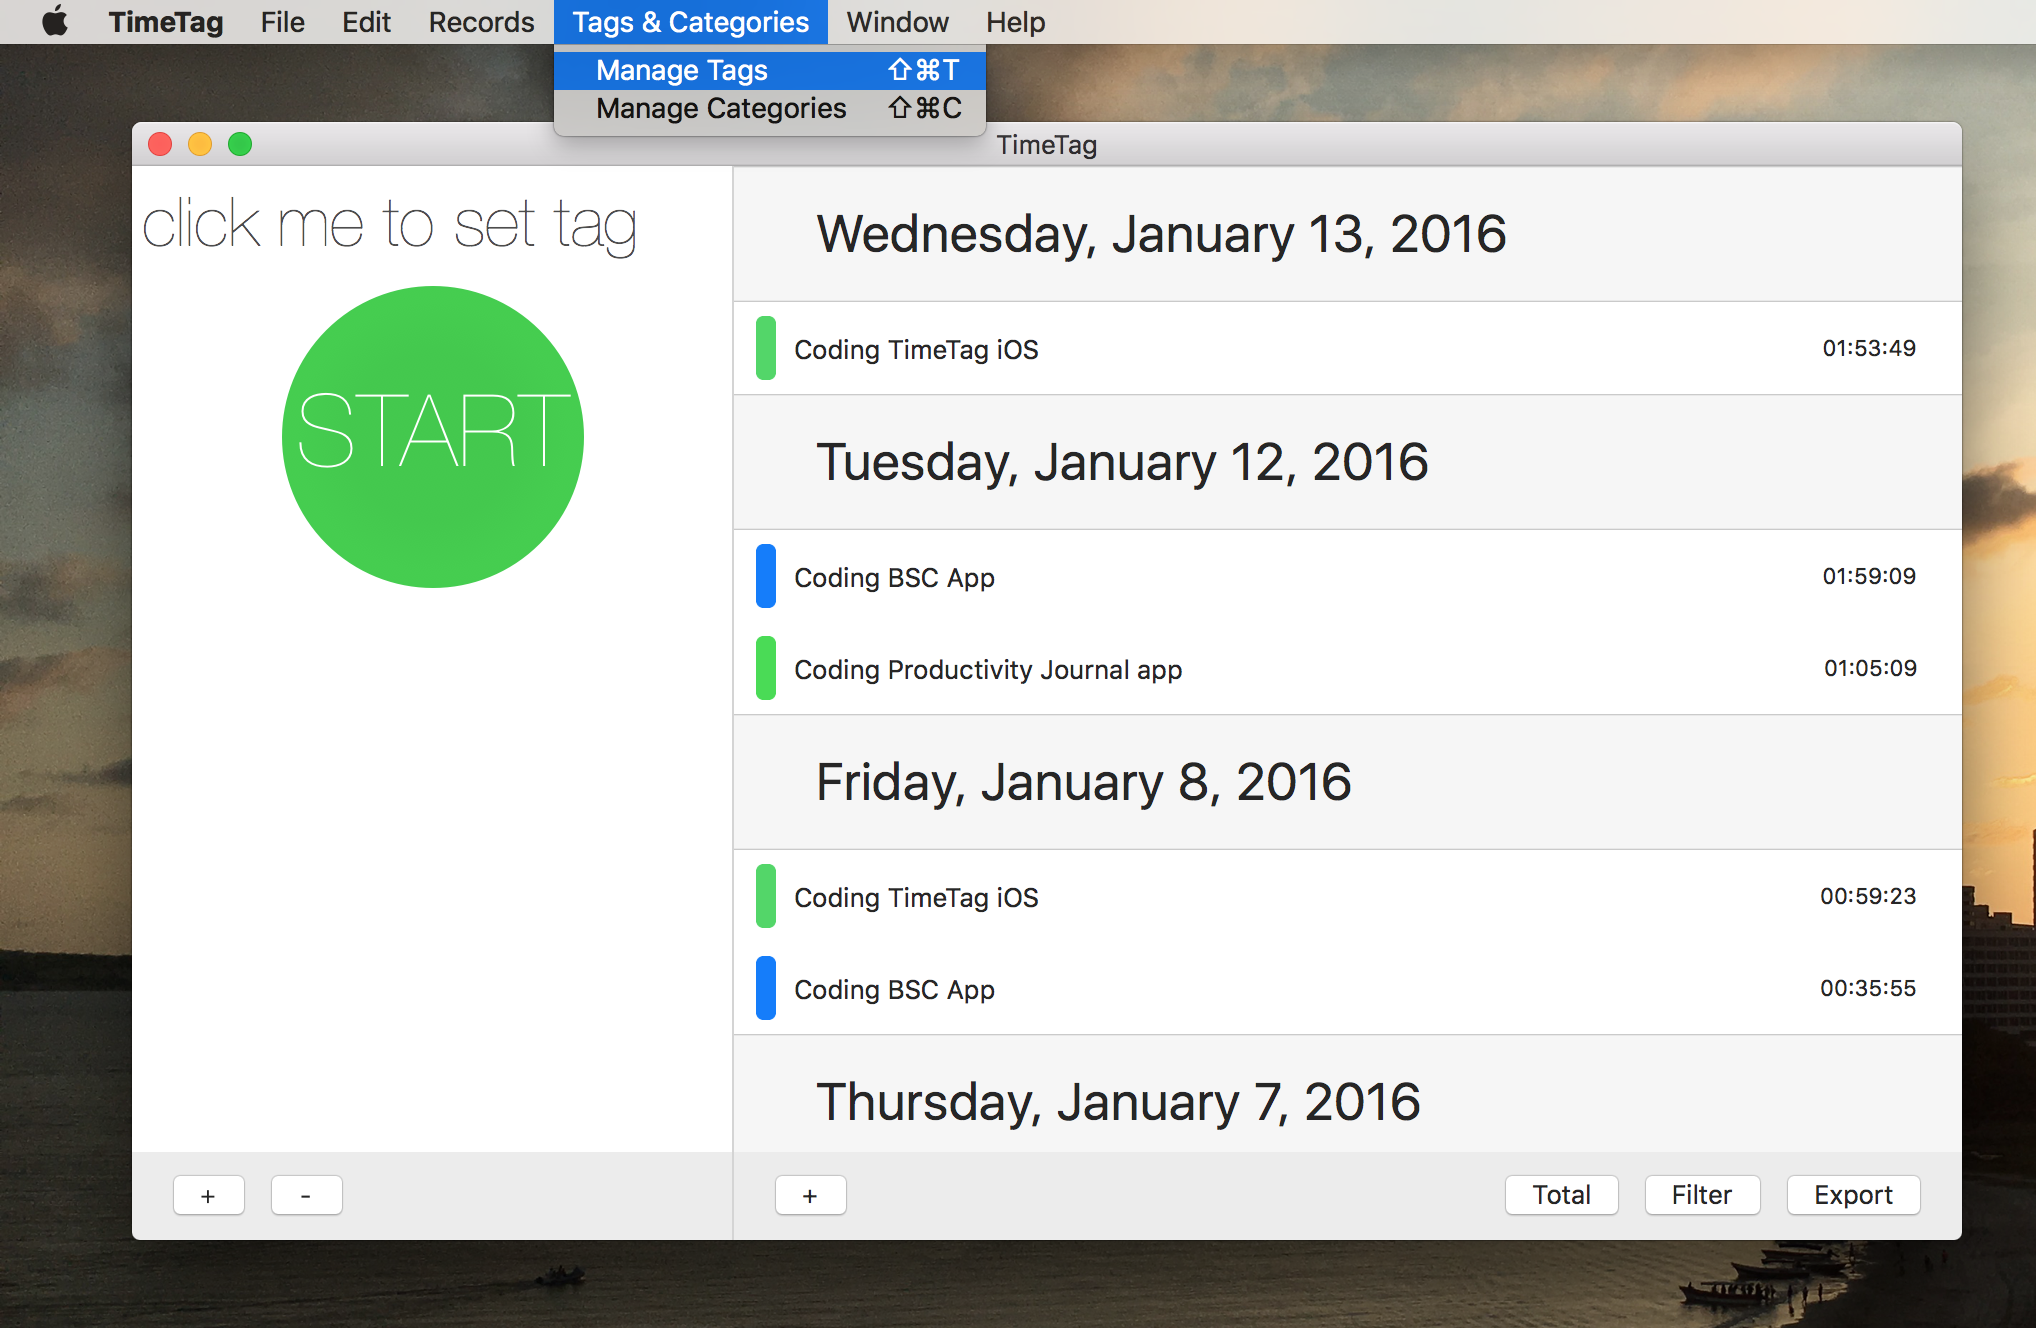Click the green START timer button
Screen dimensions: 2036x1328
pyautogui.click(x=433, y=437)
